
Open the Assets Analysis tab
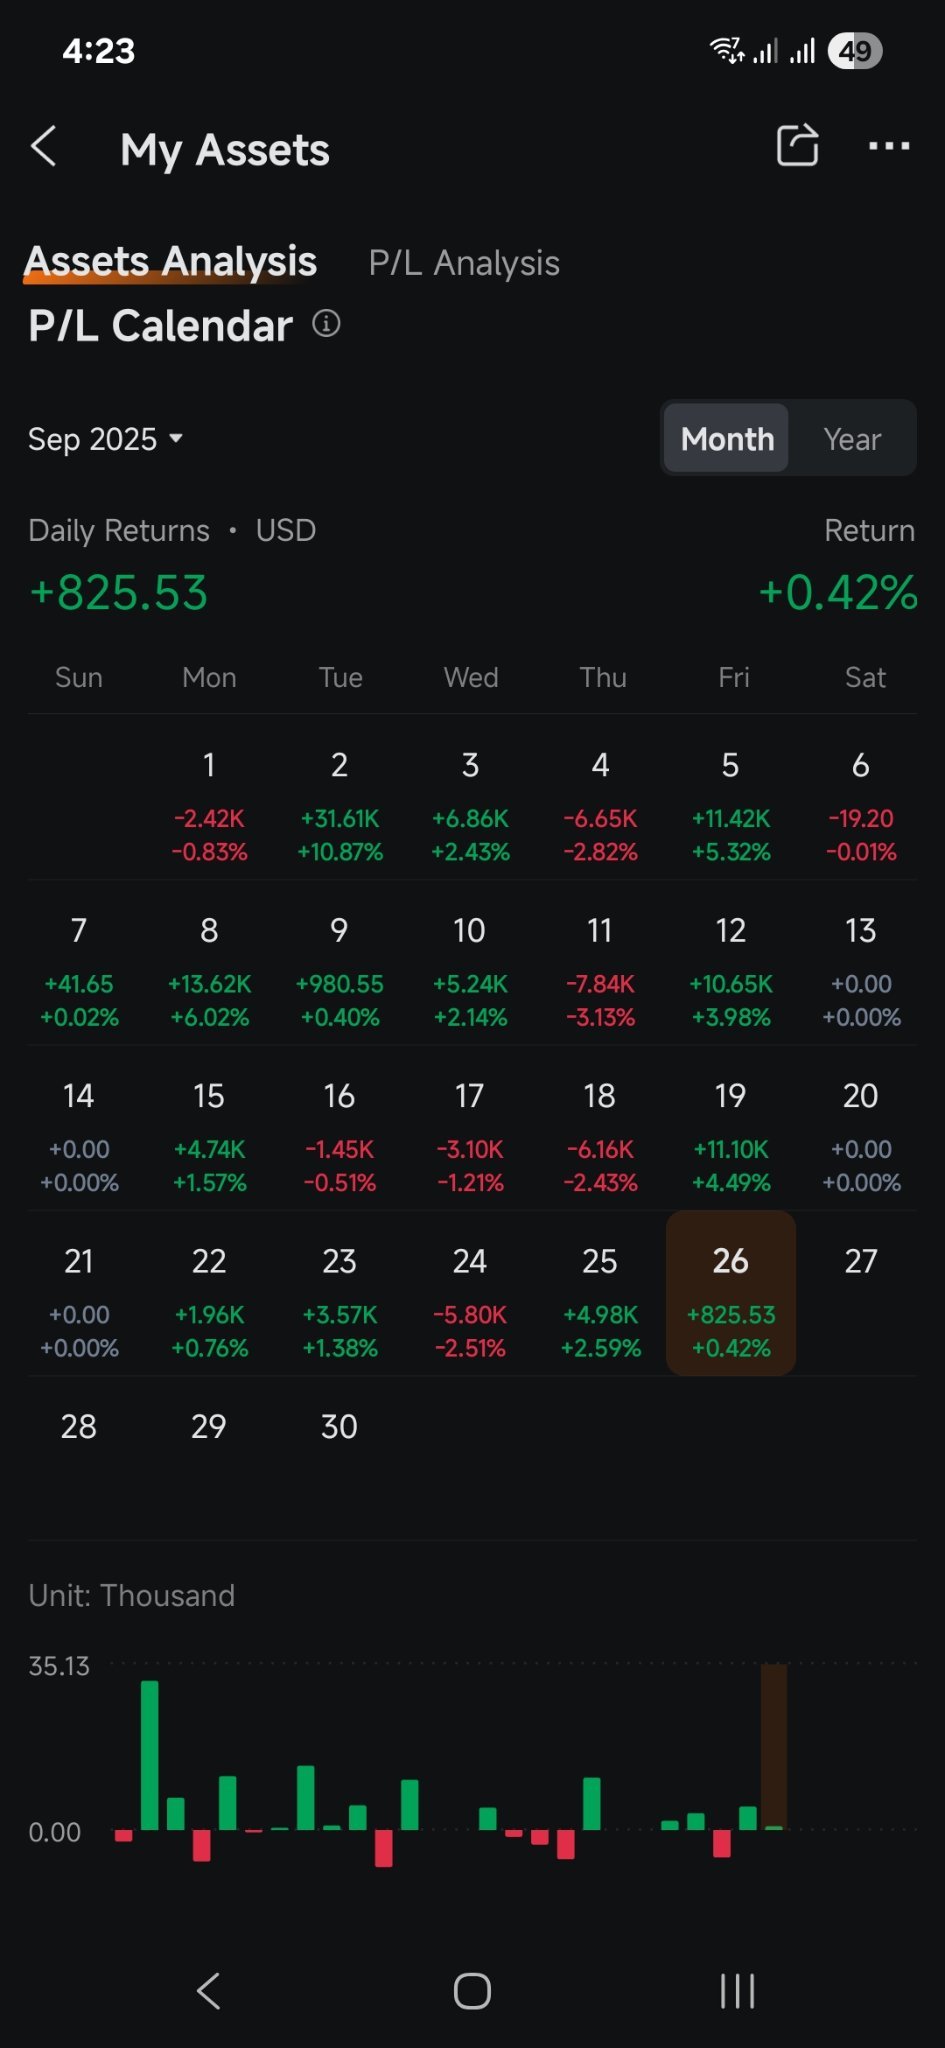(171, 262)
